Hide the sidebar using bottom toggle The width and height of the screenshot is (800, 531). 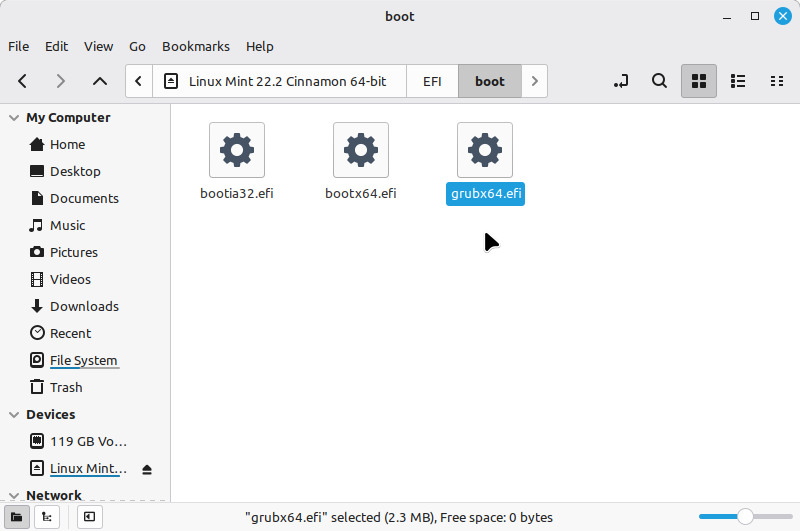[89, 517]
